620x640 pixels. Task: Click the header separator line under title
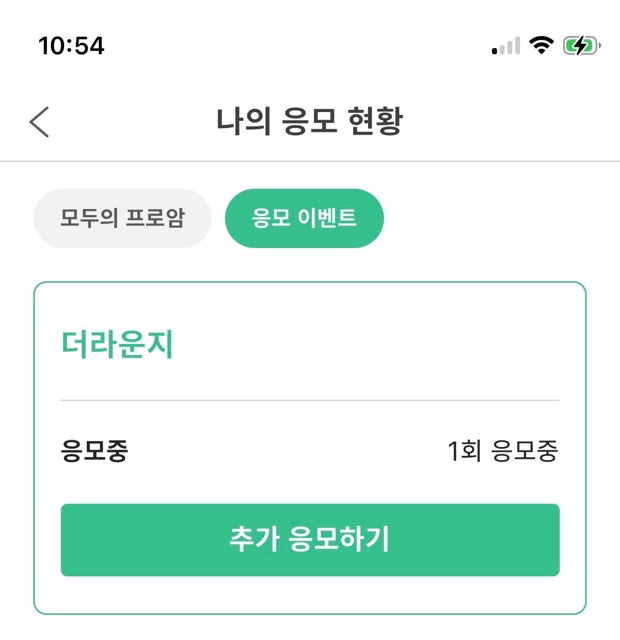[310, 161]
